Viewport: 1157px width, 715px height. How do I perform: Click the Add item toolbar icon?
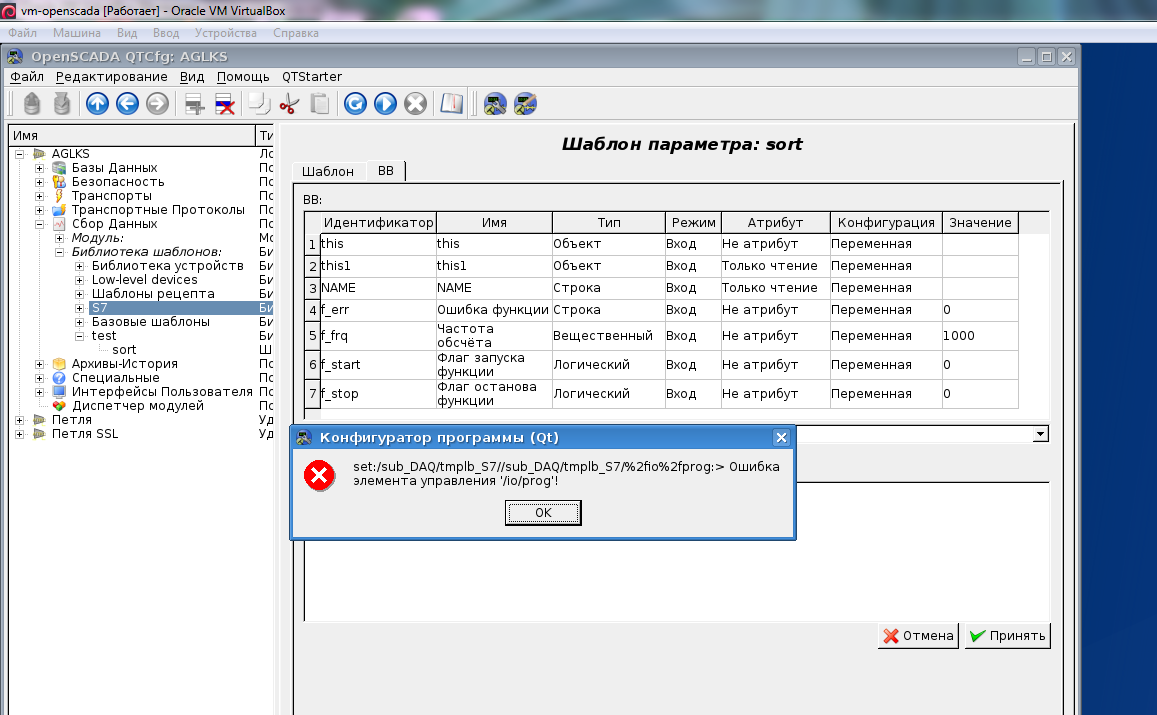(x=194, y=103)
